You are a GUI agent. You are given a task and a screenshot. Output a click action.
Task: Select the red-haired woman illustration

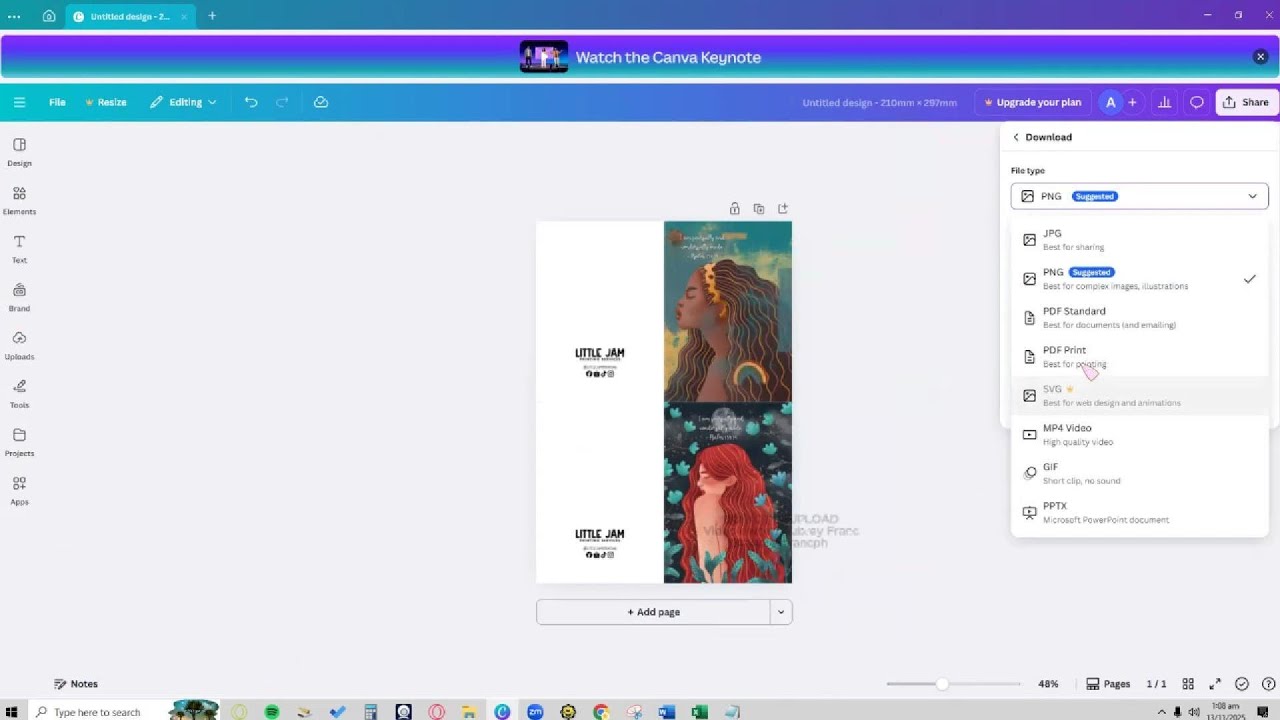coord(728,493)
